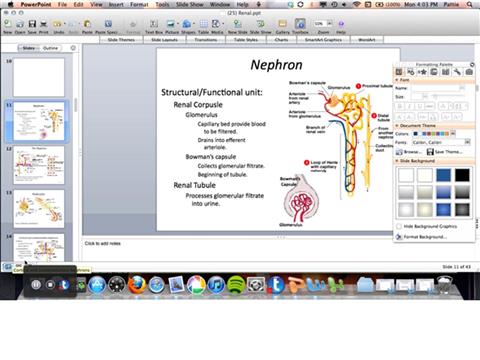Viewport: 480px width, 360px height.
Task: Toggle the Toolbox toolbar icon
Action: click(300, 24)
